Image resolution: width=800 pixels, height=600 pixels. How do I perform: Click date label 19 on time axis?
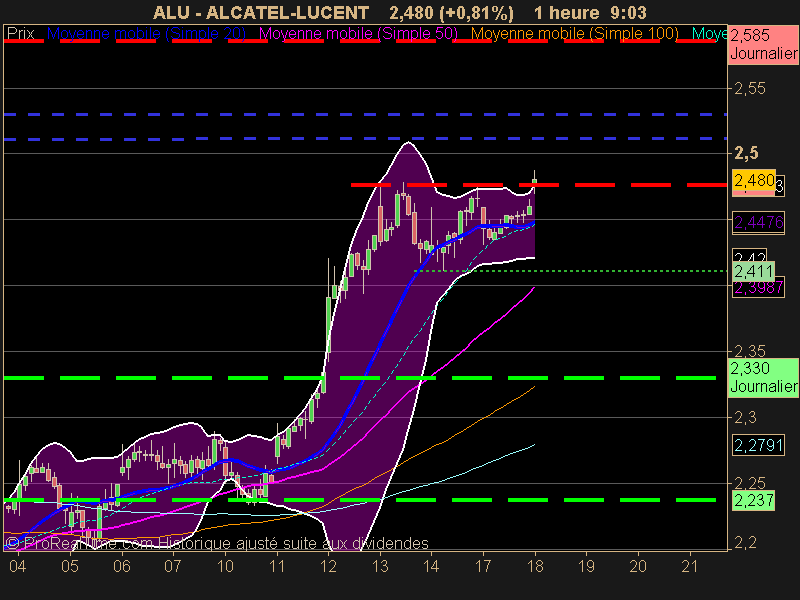(586, 566)
